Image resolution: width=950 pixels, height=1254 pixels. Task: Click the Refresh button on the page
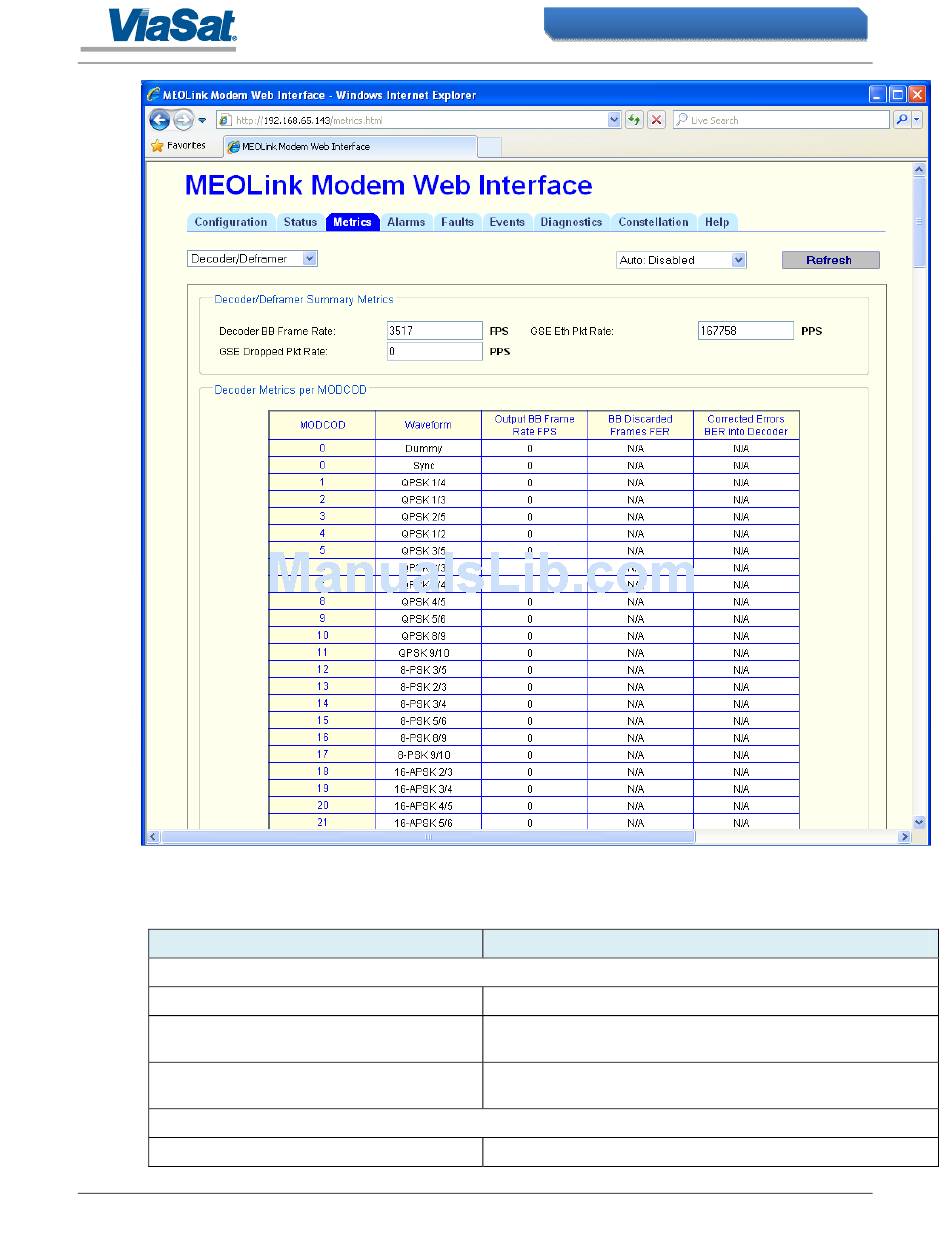pos(830,260)
